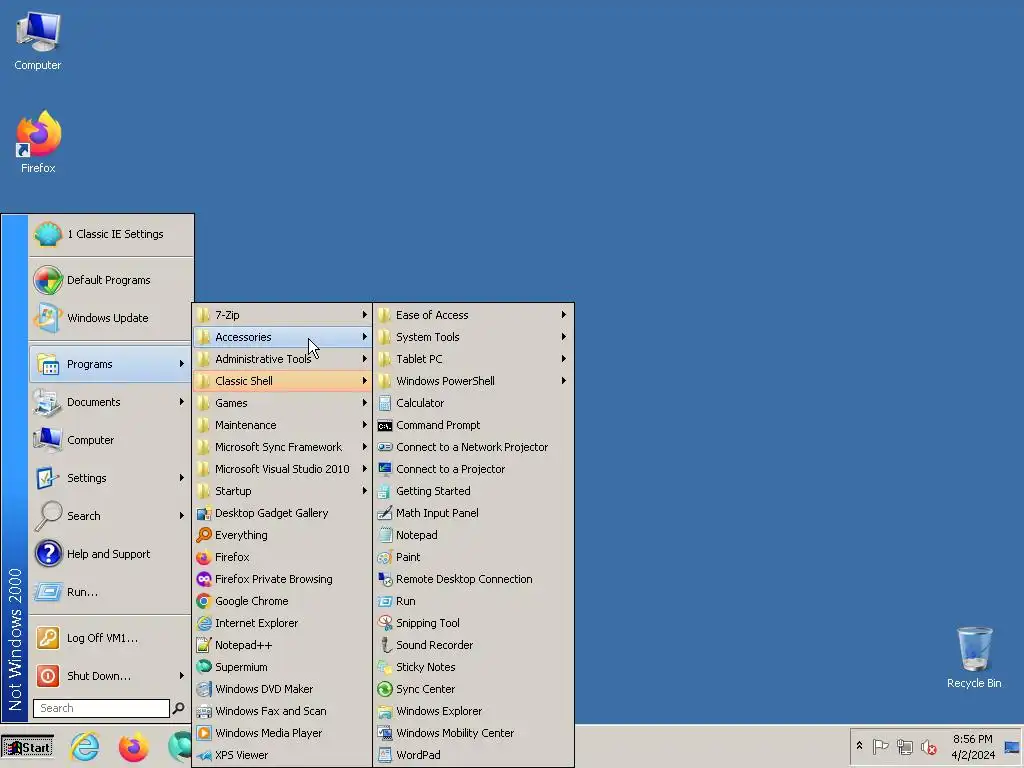Open Supermium browser from Programs

coord(282,667)
